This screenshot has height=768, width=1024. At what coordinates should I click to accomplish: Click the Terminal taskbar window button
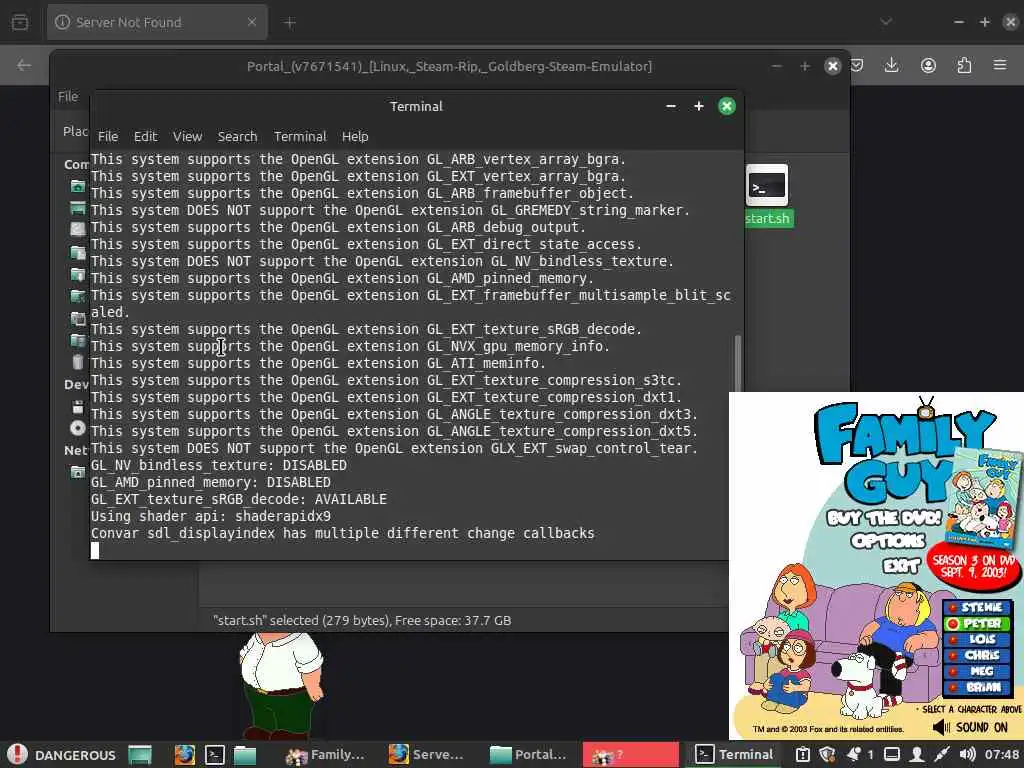point(734,755)
